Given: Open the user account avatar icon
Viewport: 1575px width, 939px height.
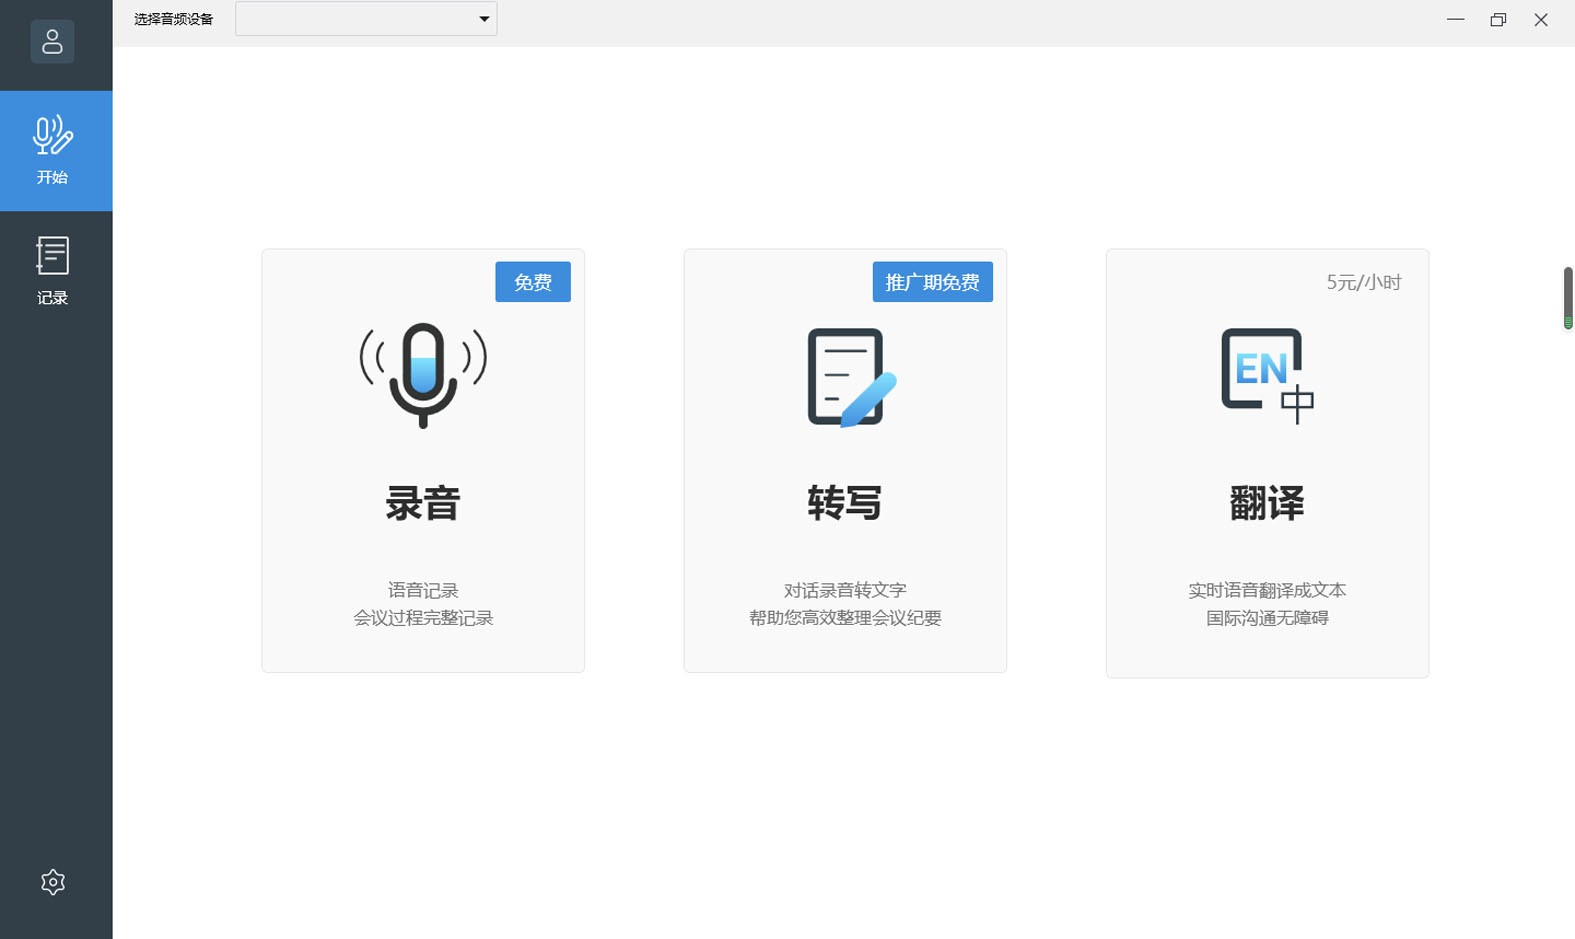Looking at the screenshot, I should click(52, 42).
